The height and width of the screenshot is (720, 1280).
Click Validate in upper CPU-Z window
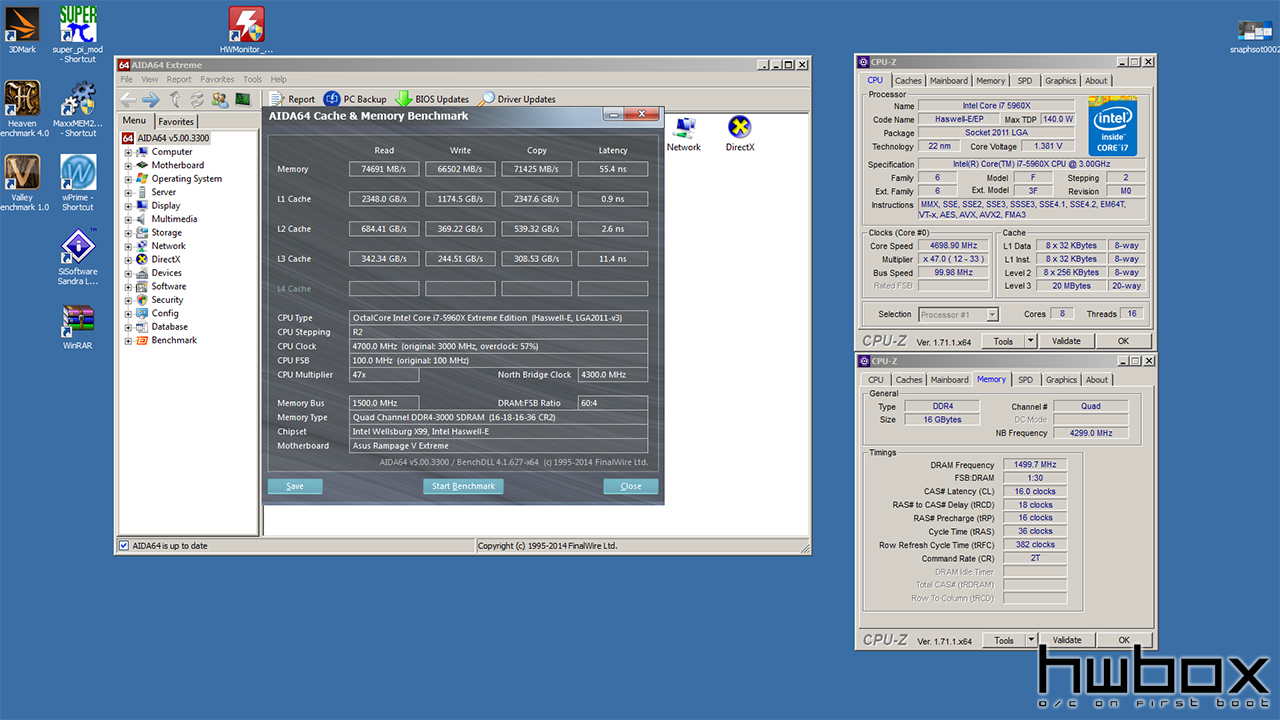[1066, 341]
